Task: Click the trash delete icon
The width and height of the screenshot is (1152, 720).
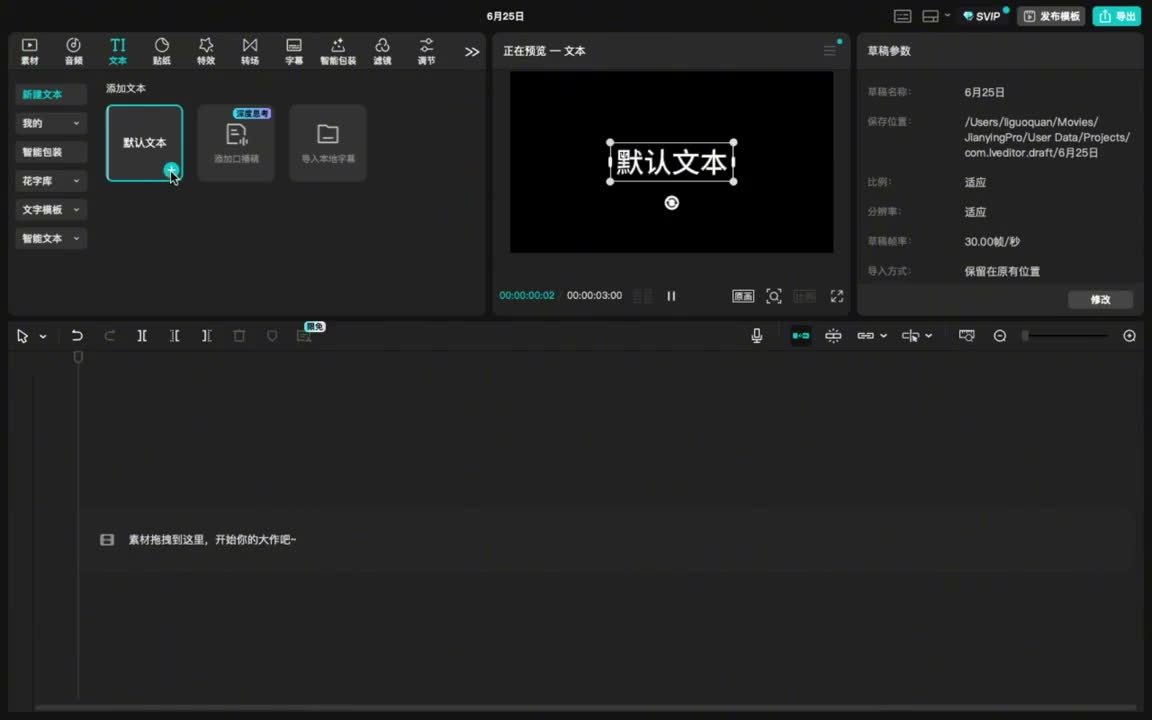Action: coord(239,336)
